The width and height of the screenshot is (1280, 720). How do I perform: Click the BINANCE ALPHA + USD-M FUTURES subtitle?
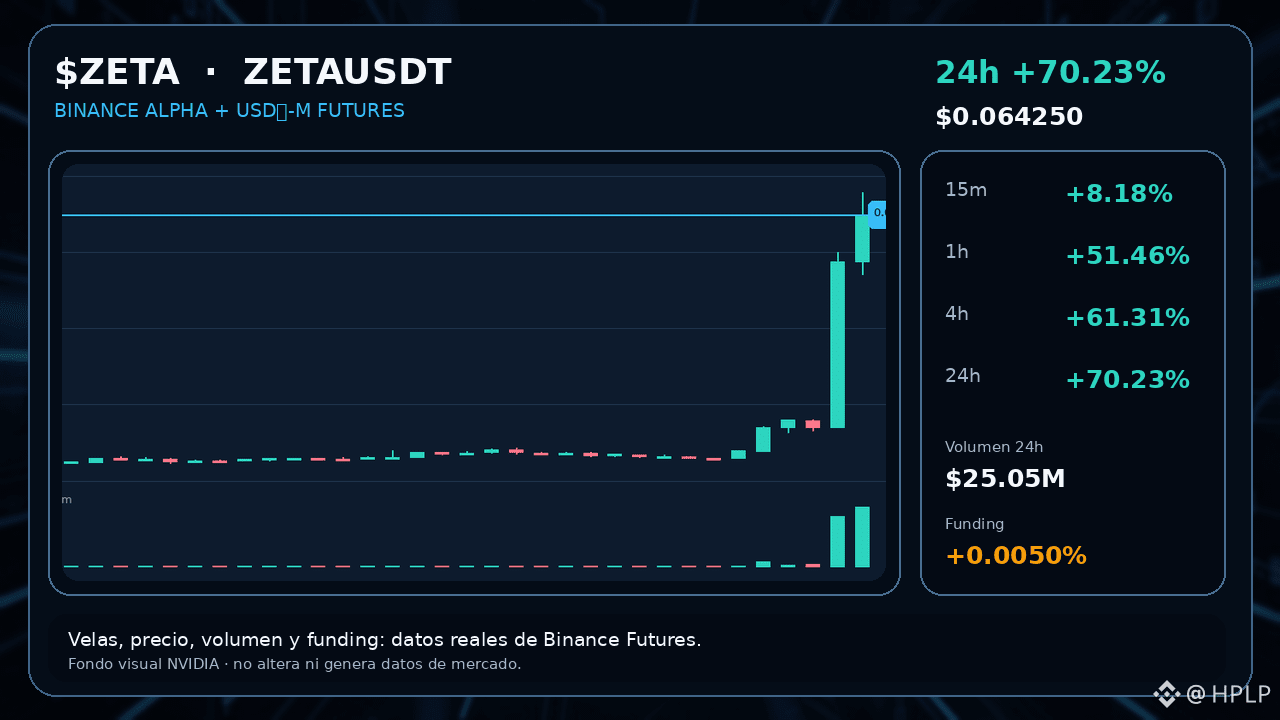click(x=229, y=110)
